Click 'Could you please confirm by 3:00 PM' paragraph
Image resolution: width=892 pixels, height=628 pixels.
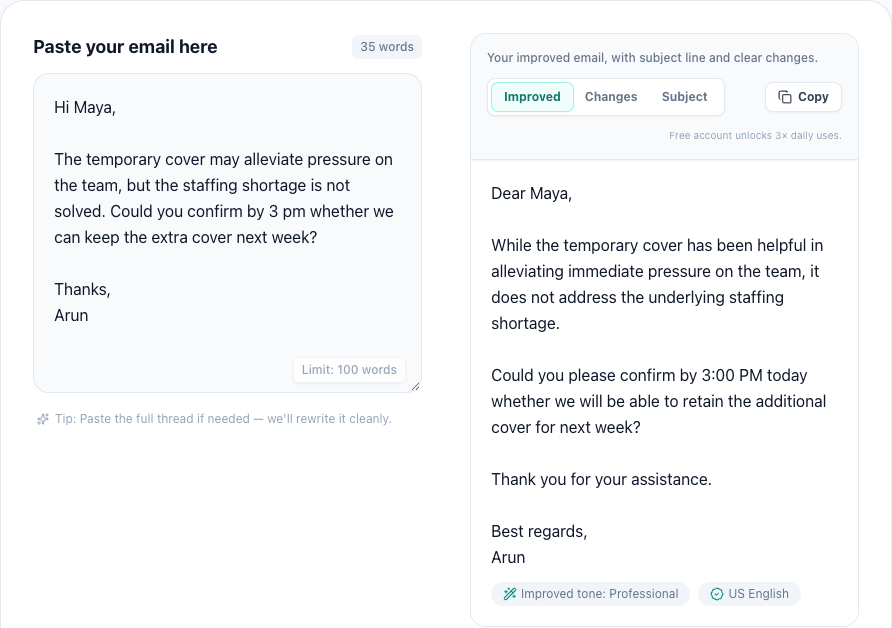click(659, 402)
